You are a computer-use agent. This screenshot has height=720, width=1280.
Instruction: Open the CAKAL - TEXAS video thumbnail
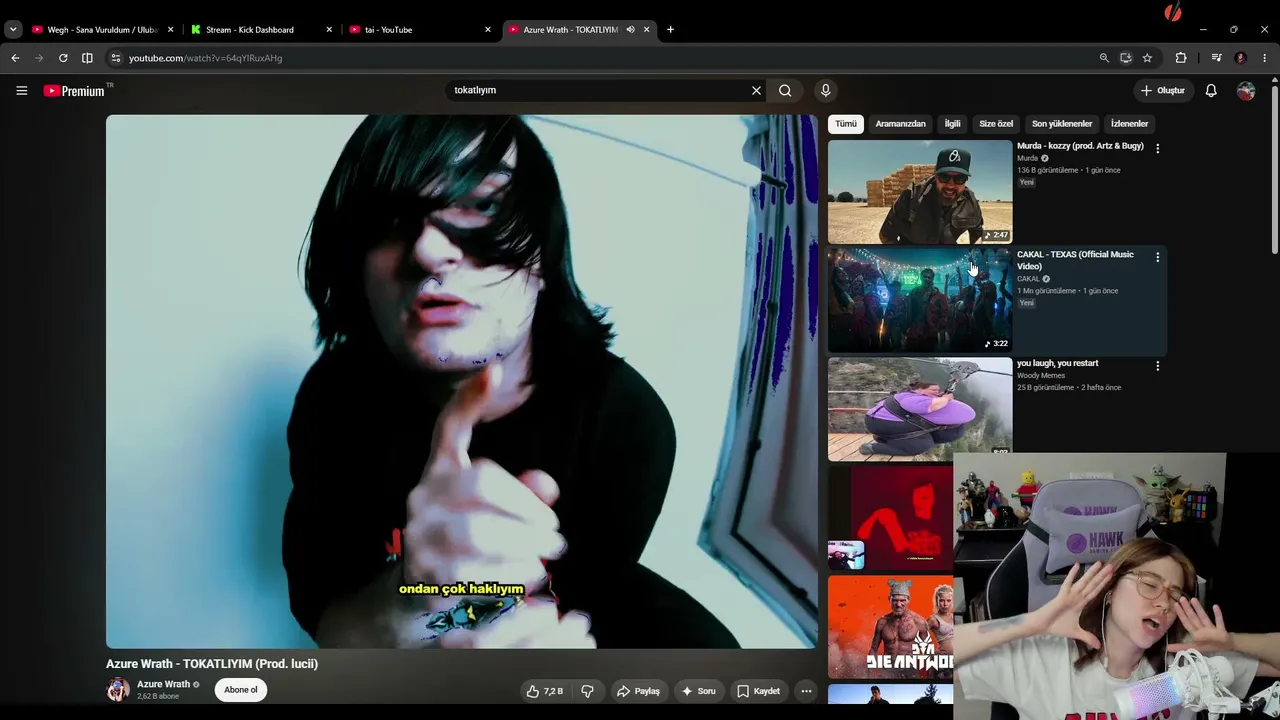tap(920, 300)
